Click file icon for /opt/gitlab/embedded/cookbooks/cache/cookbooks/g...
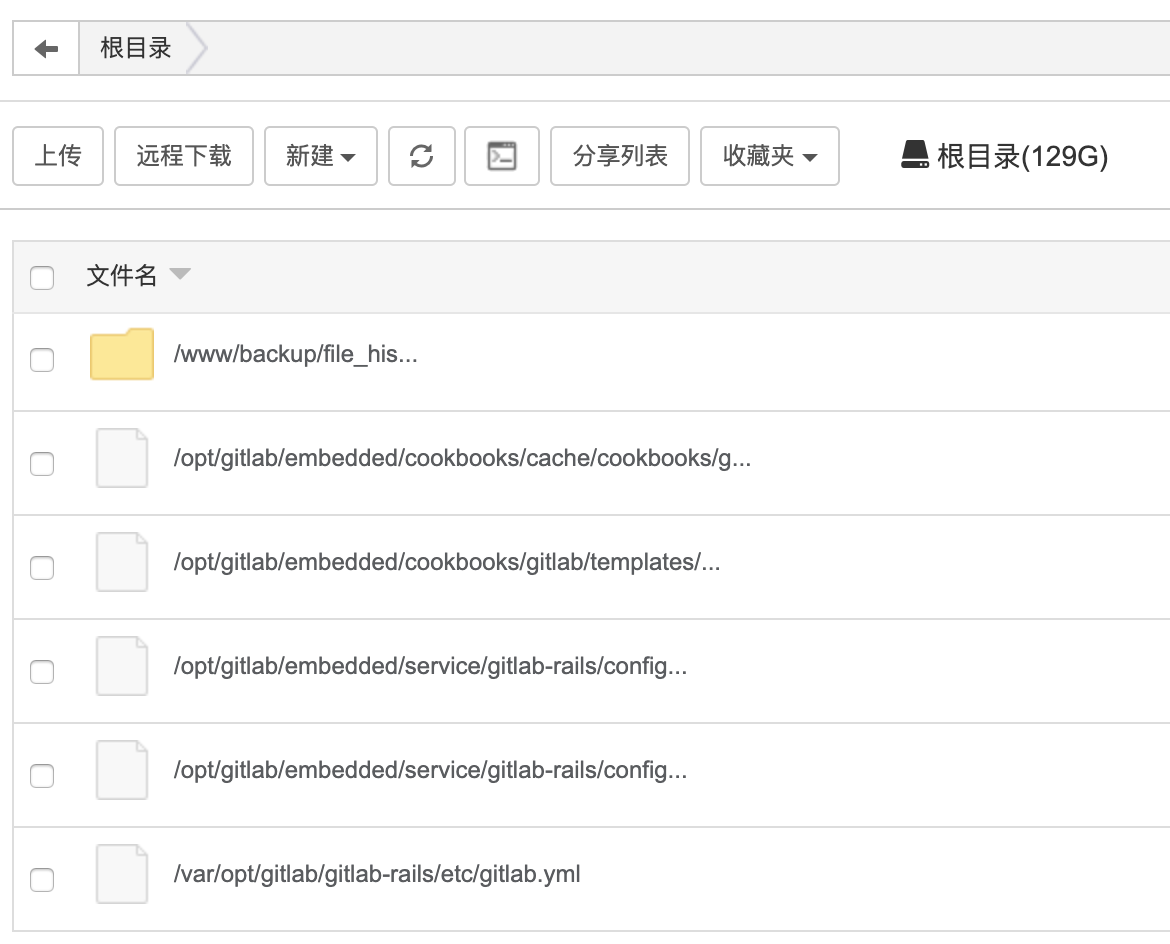The height and width of the screenshot is (944, 1170). pyautogui.click(x=122, y=458)
